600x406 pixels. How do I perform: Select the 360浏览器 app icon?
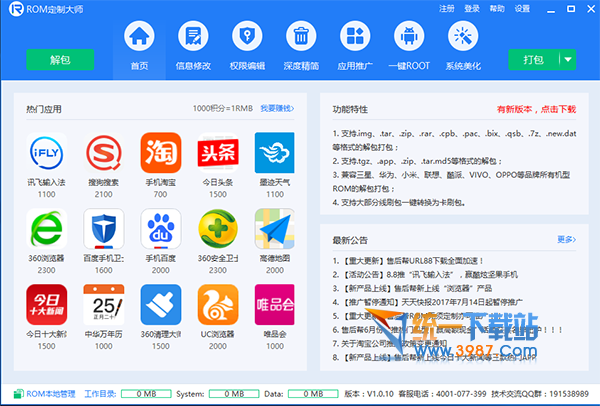47,228
